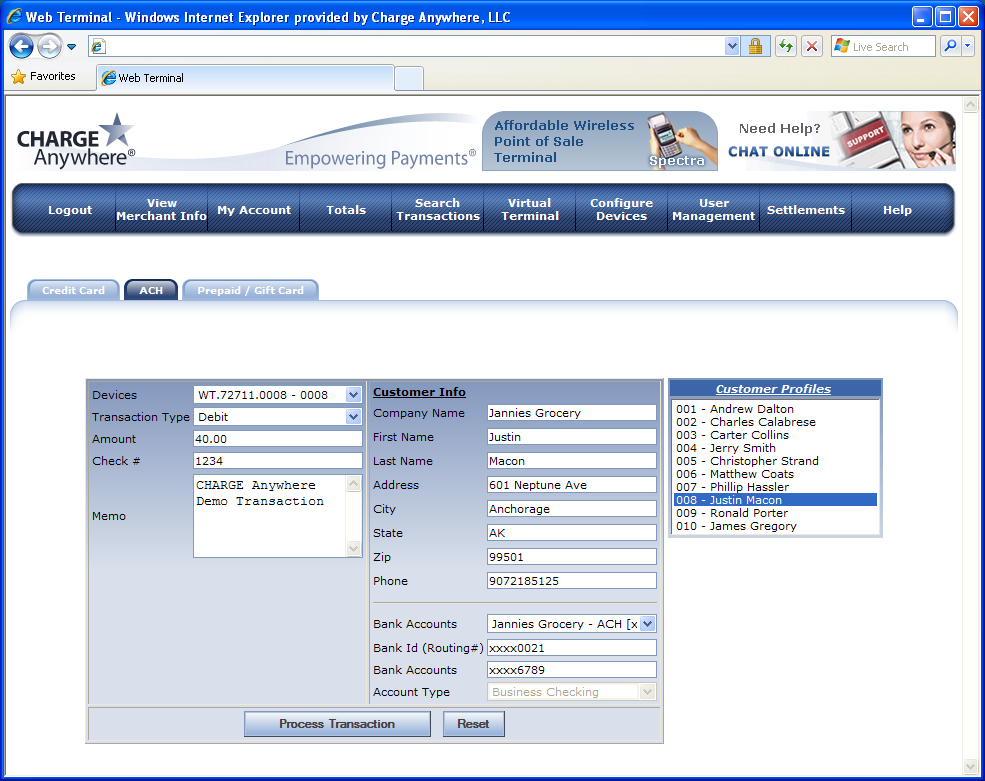Screen dimensions: 985x781
Task: Select customer profile 005 - Christopher Strand
Action: tap(747, 461)
